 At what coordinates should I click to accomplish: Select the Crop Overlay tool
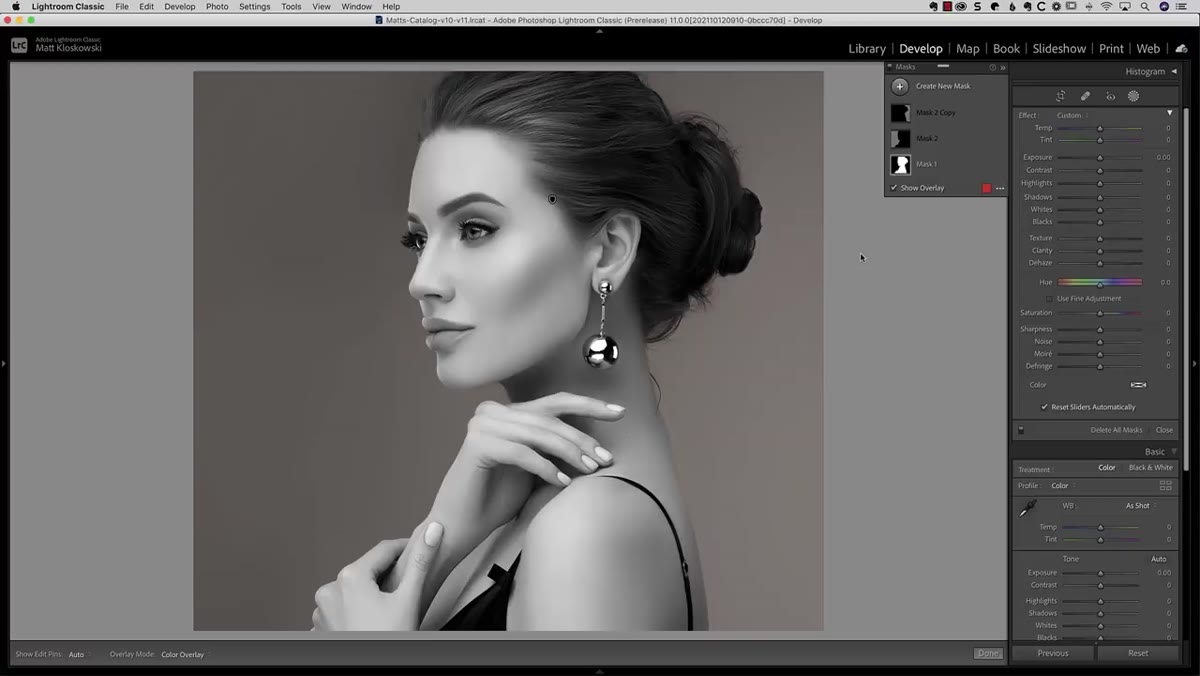(x=1060, y=96)
